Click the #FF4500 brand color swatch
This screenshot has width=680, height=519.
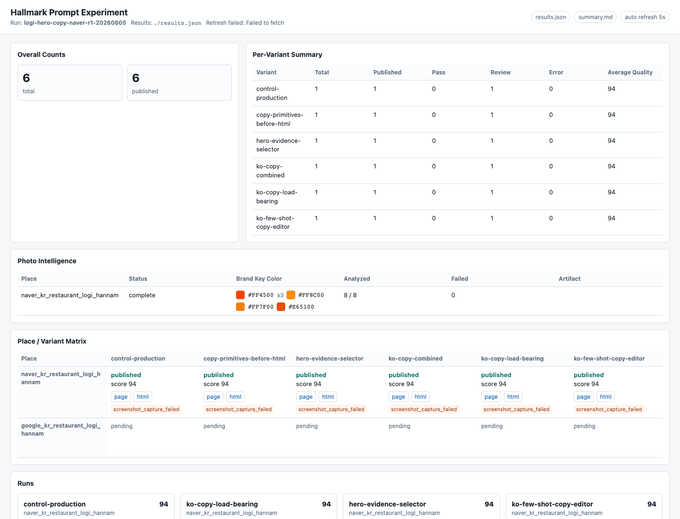point(240,295)
